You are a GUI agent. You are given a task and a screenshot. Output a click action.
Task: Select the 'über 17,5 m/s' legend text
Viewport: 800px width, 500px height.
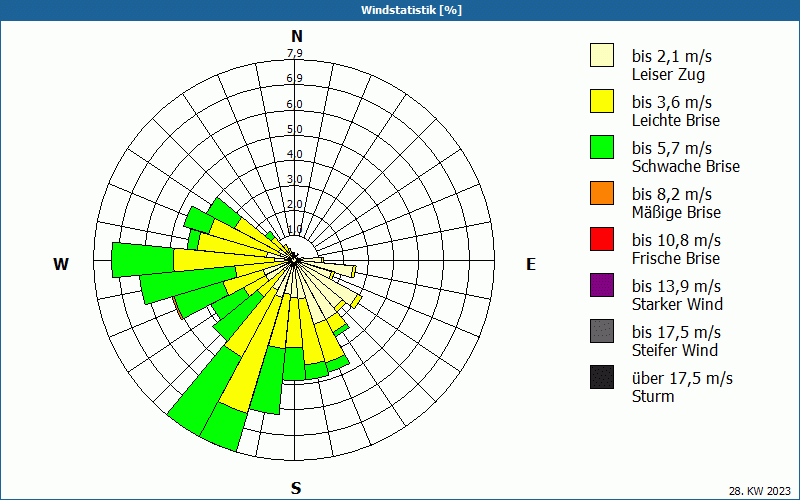click(x=682, y=378)
